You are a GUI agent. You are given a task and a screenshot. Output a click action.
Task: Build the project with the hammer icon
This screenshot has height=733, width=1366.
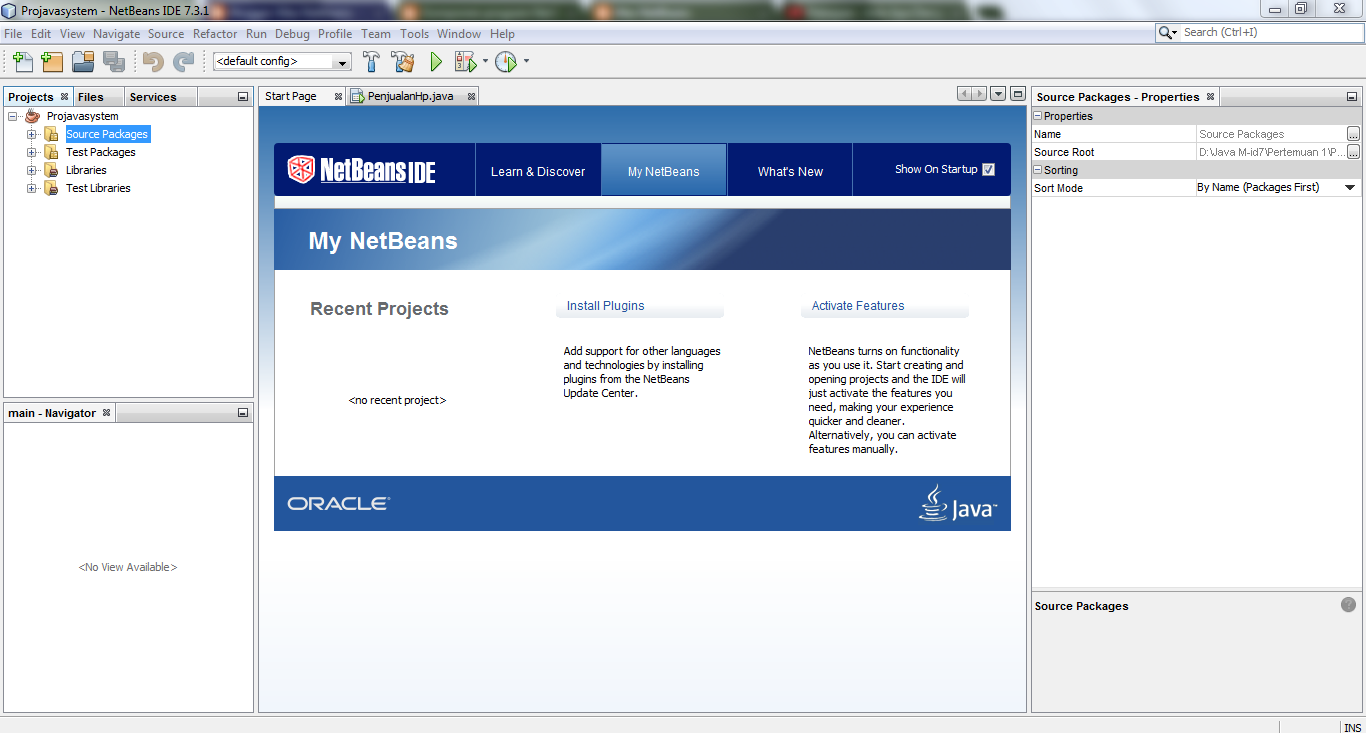point(371,61)
